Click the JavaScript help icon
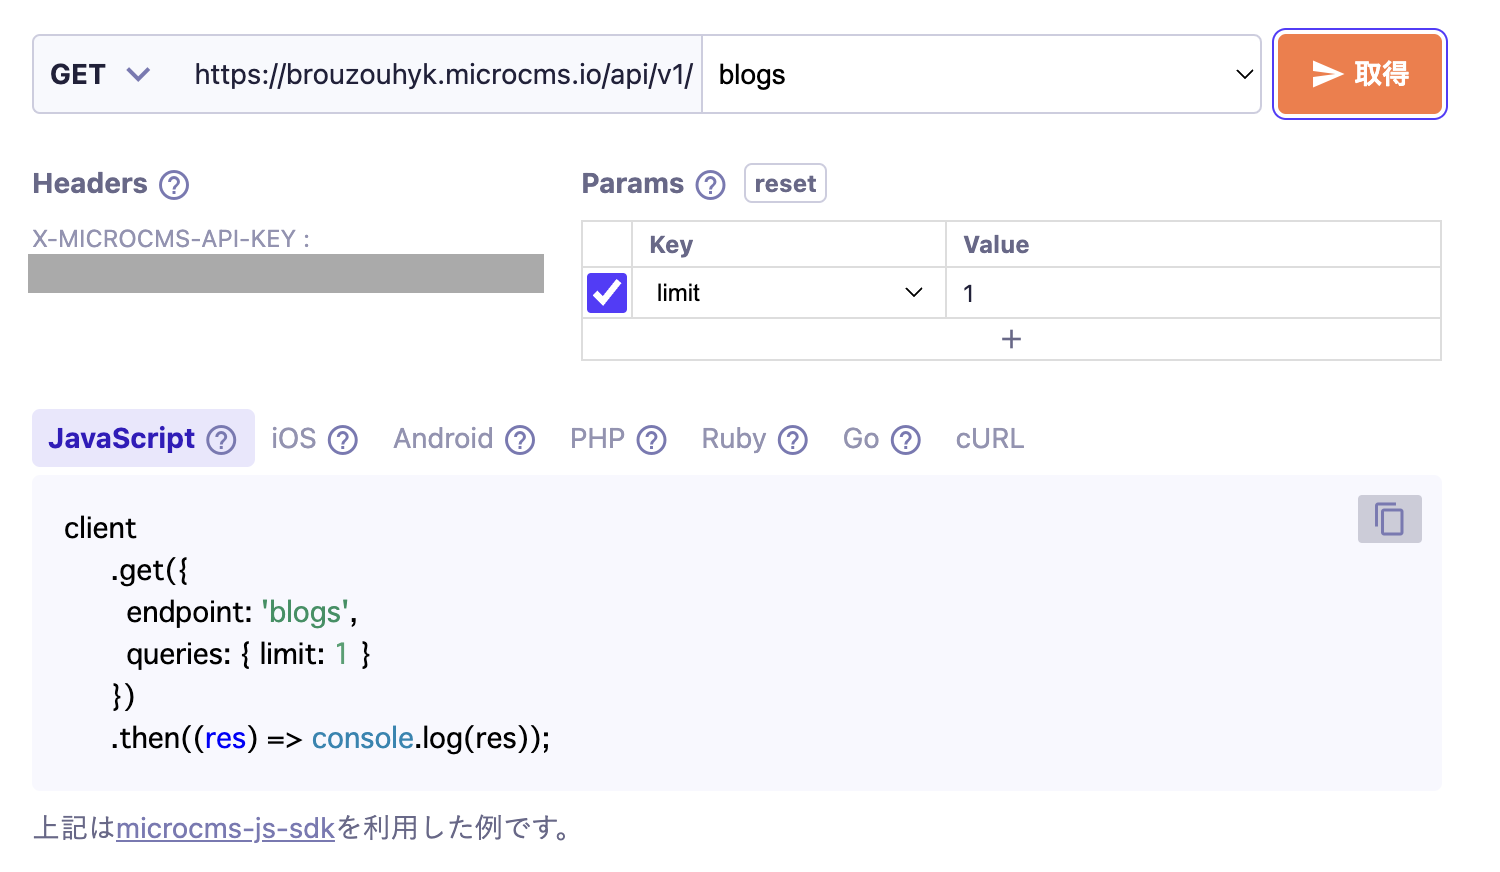Screen dimensions: 1500x872 click(220, 438)
